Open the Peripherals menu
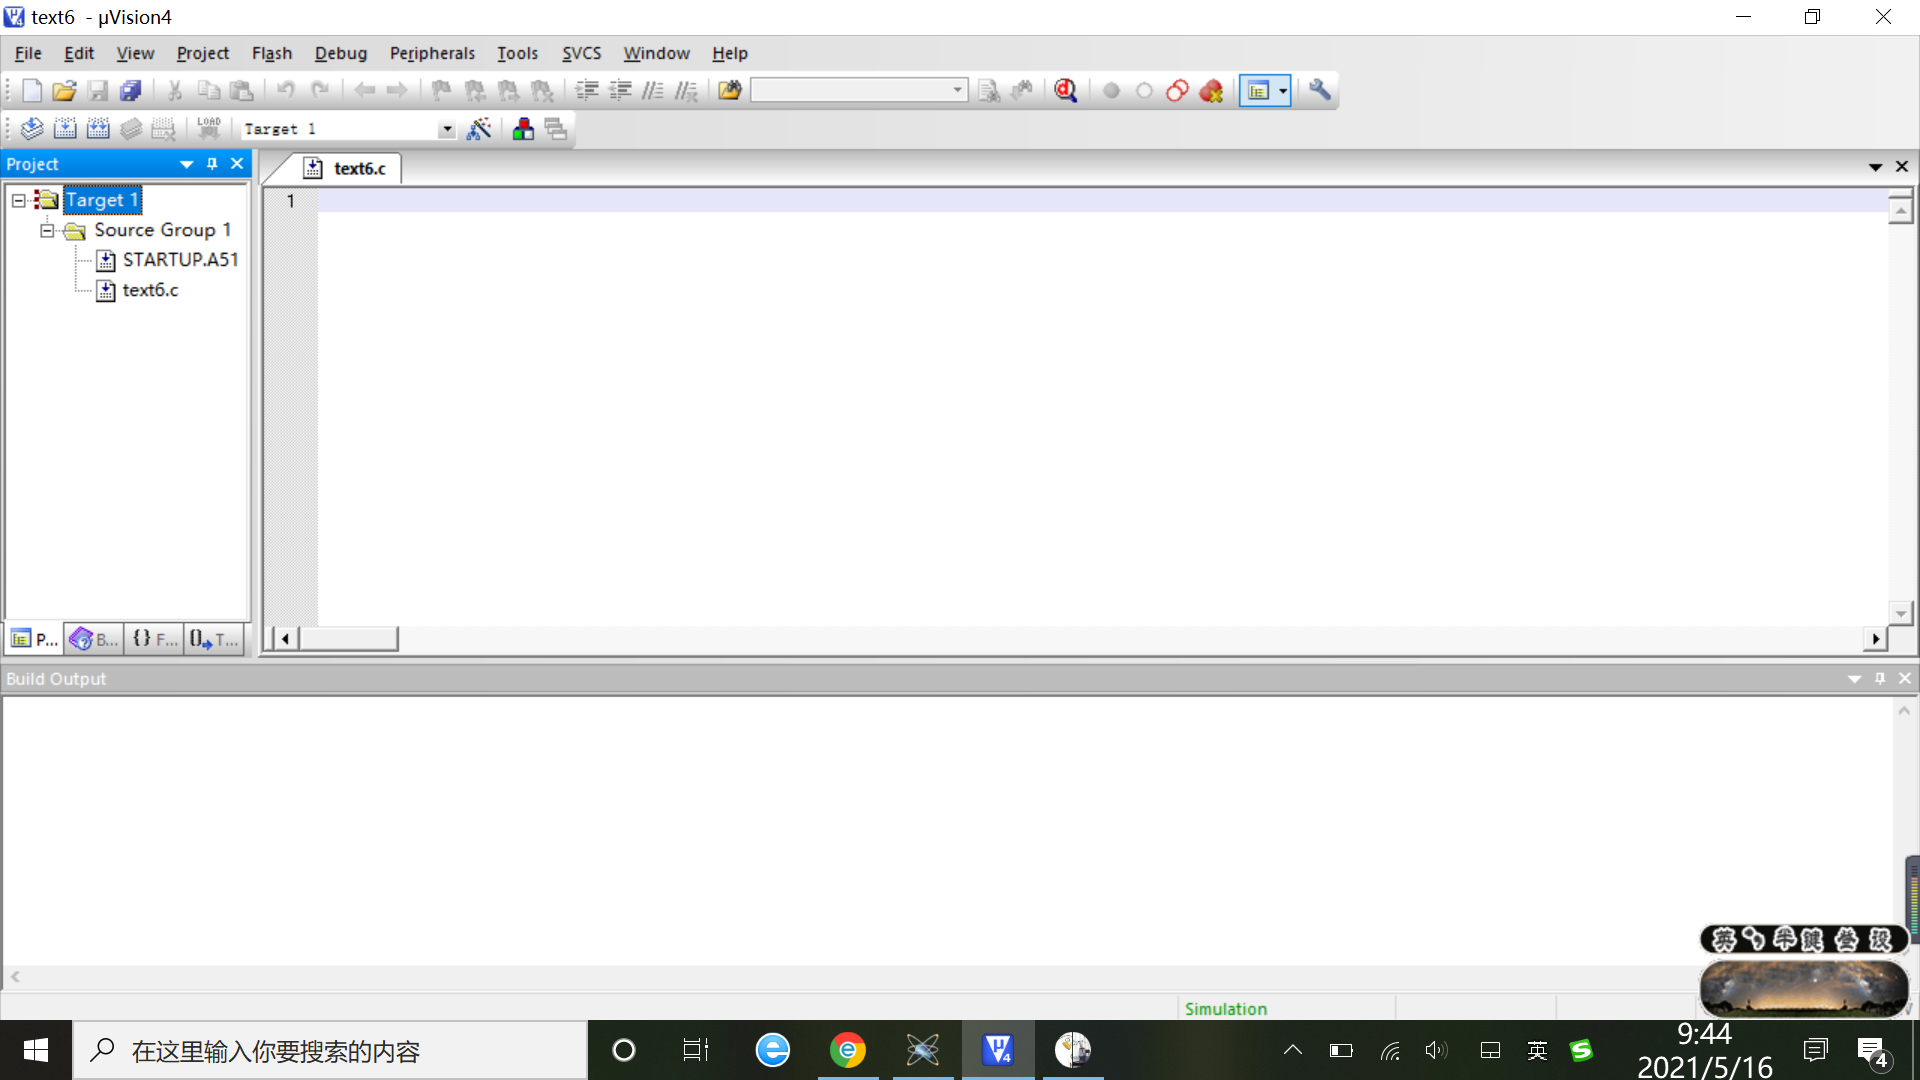1920x1080 pixels. coord(432,53)
